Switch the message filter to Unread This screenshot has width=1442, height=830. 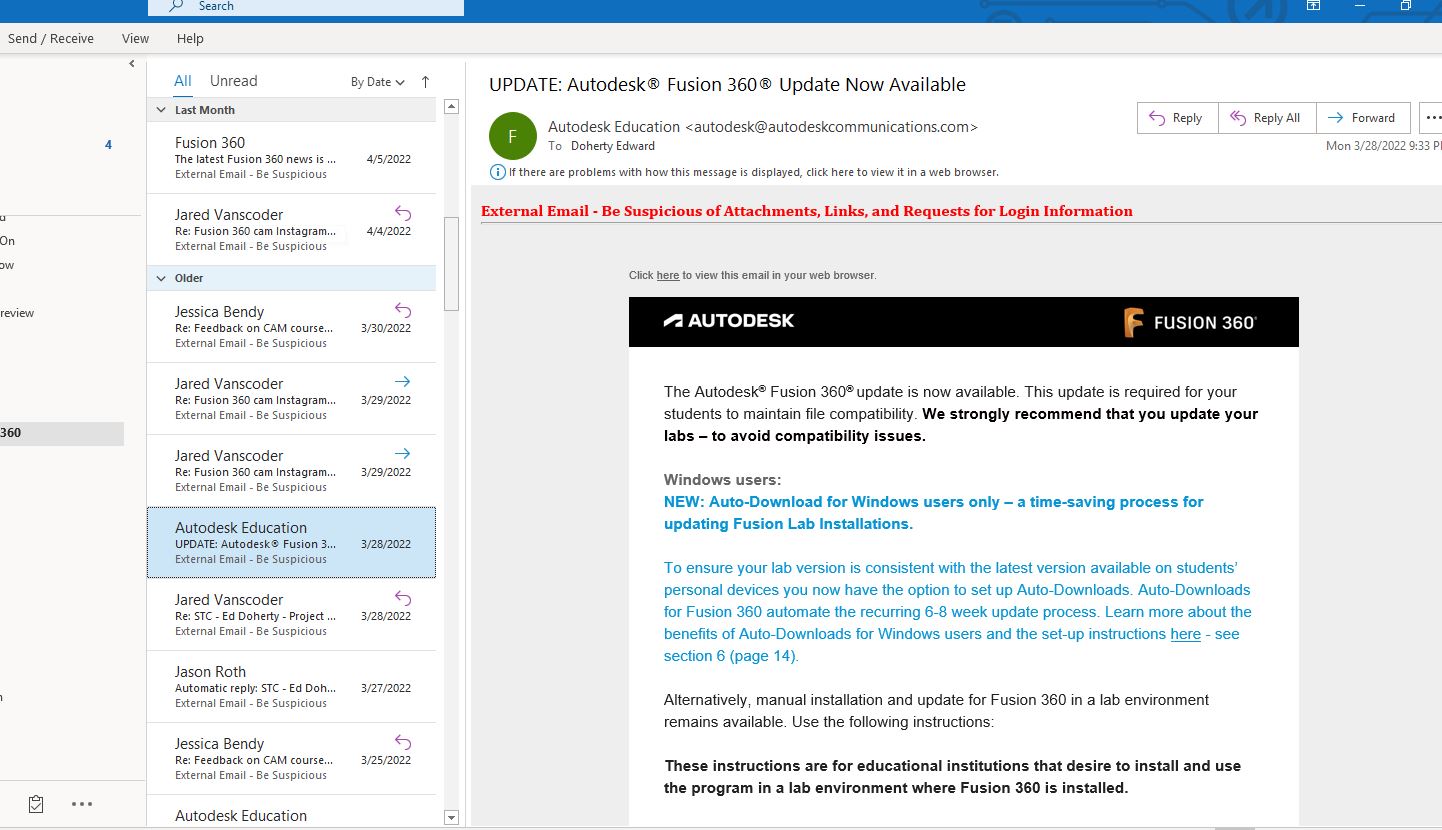(232, 80)
